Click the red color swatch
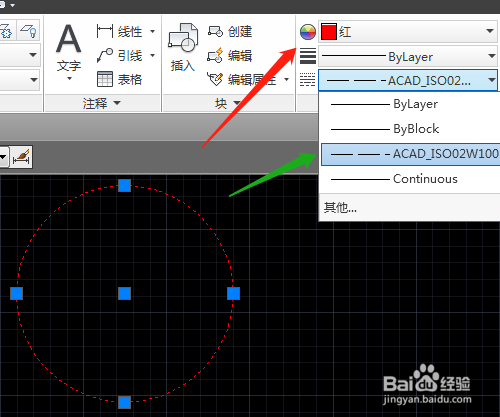This screenshot has height=417, width=500. pos(329,32)
